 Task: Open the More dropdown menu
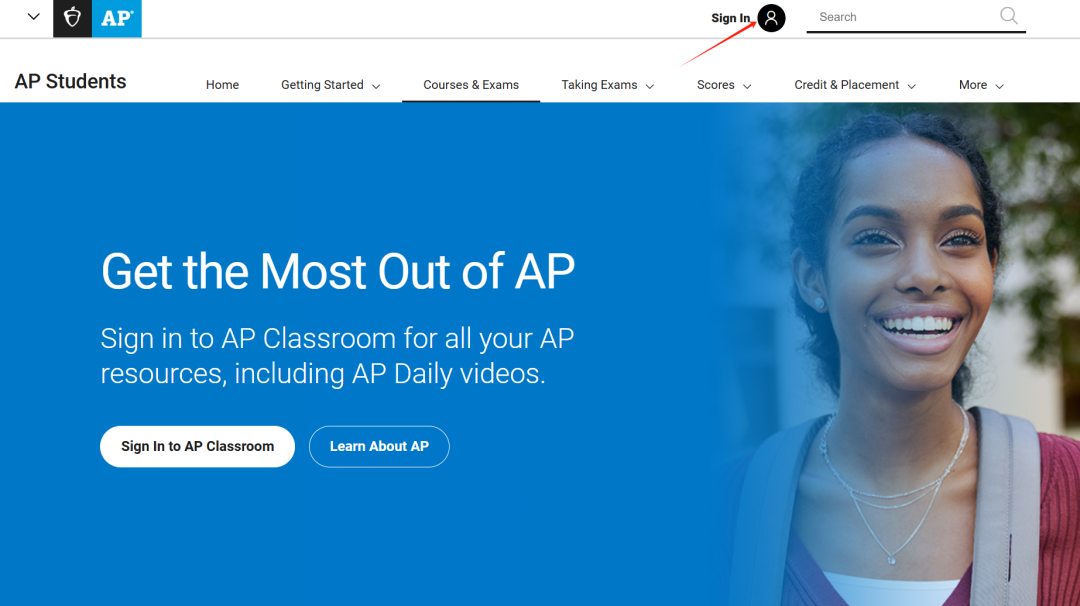(x=981, y=85)
